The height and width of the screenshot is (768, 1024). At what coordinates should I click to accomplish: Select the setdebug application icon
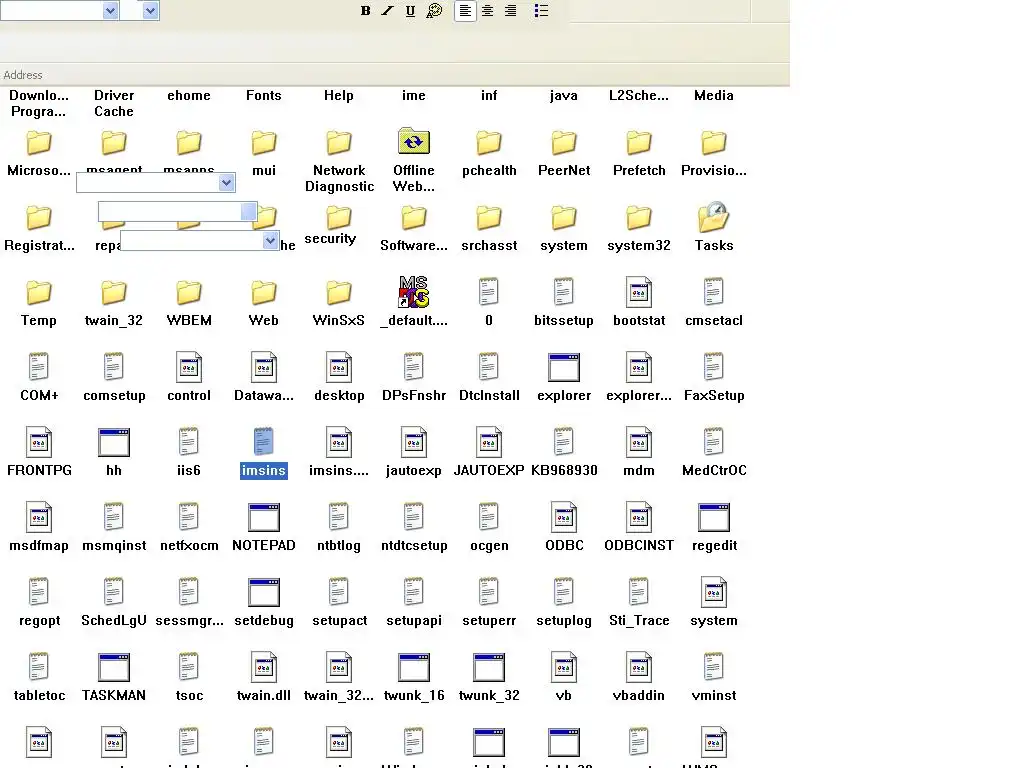[264, 592]
